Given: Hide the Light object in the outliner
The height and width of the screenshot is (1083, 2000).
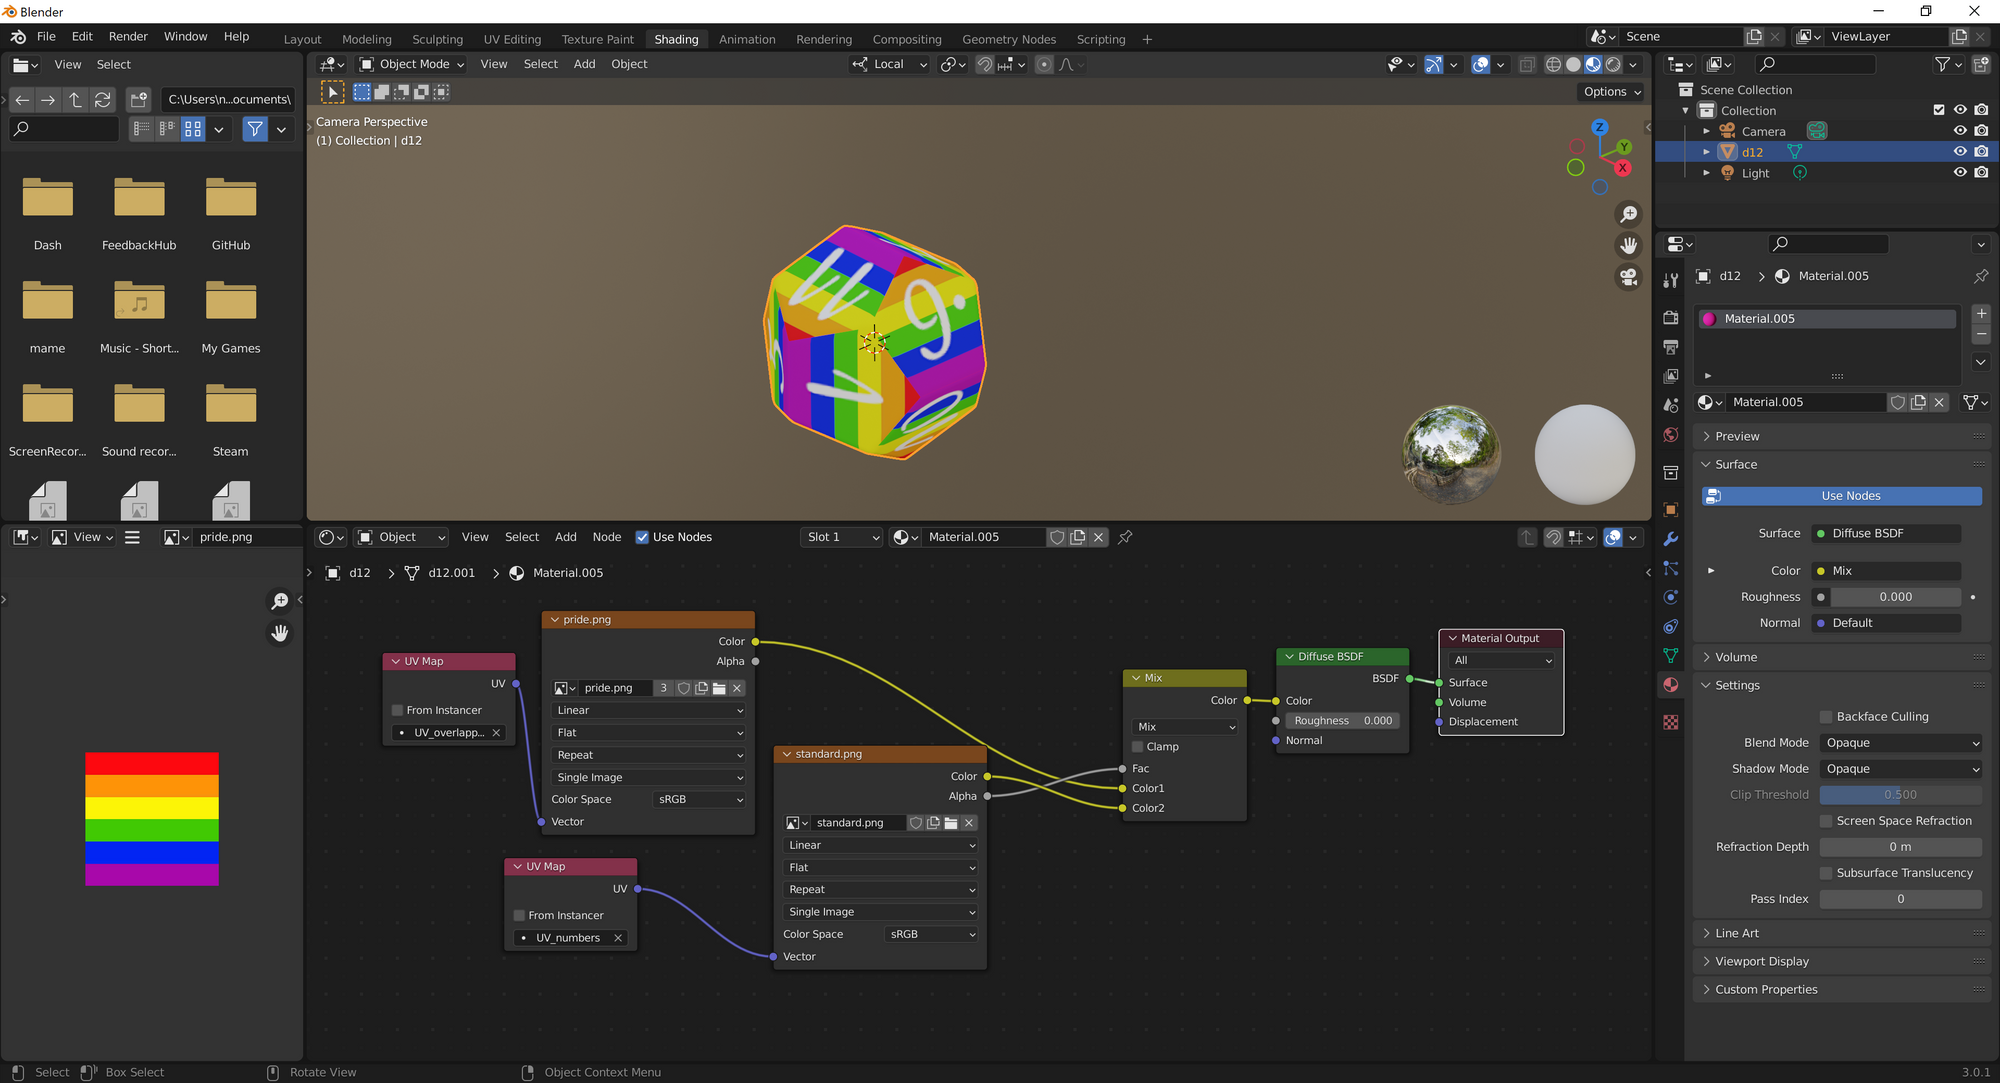Looking at the screenshot, I should tap(1960, 172).
